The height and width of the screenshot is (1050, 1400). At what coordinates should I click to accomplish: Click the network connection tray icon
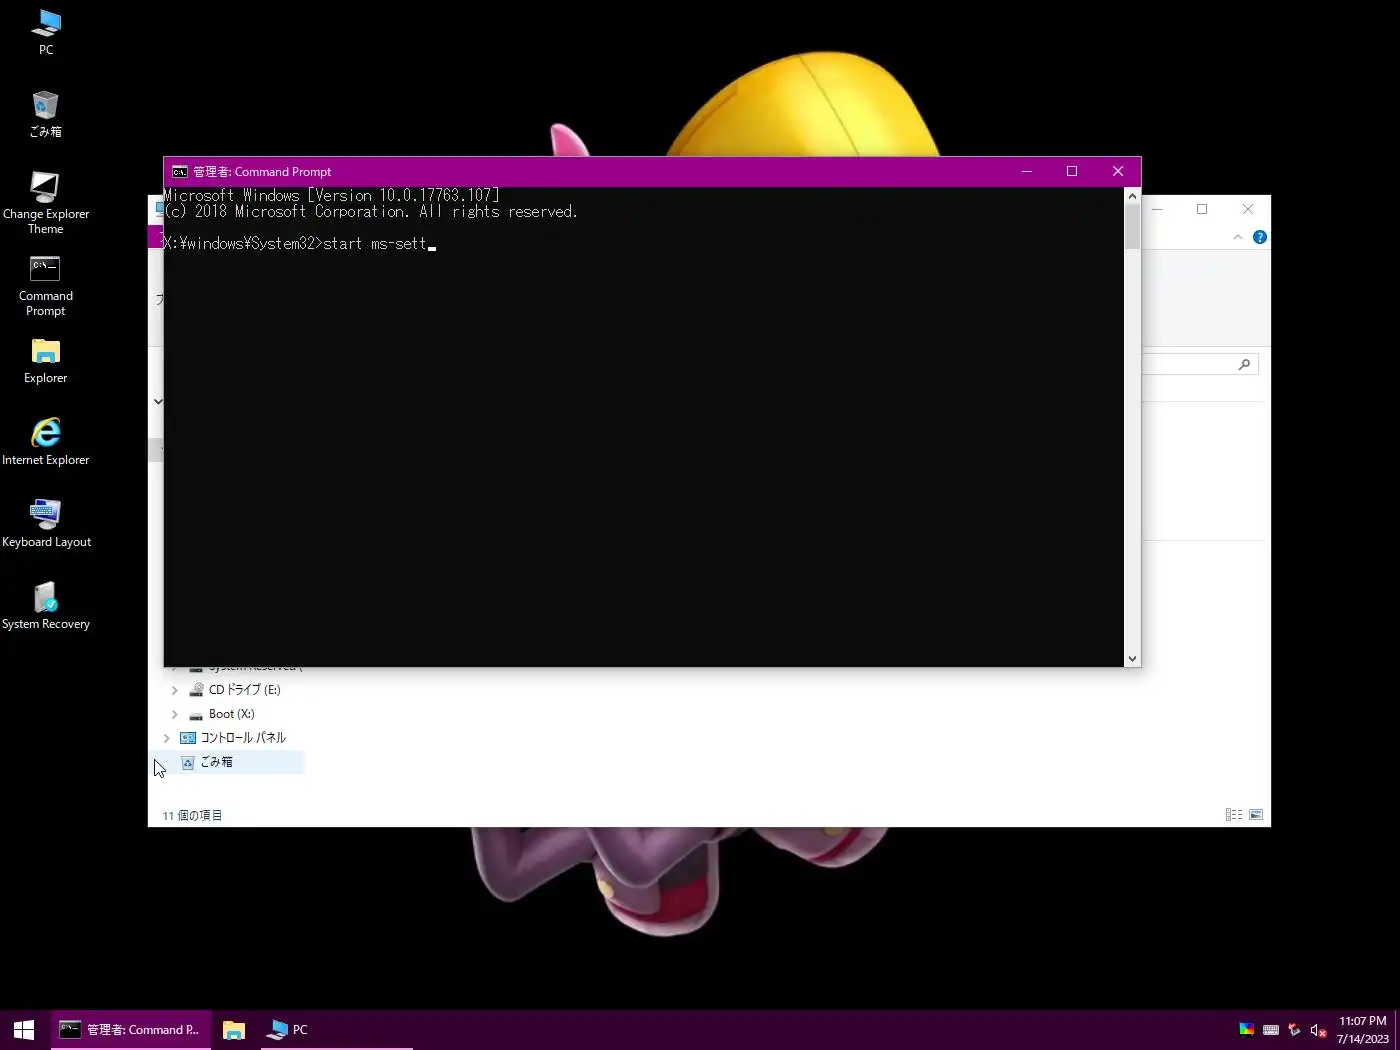(x=1294, y=1030)
